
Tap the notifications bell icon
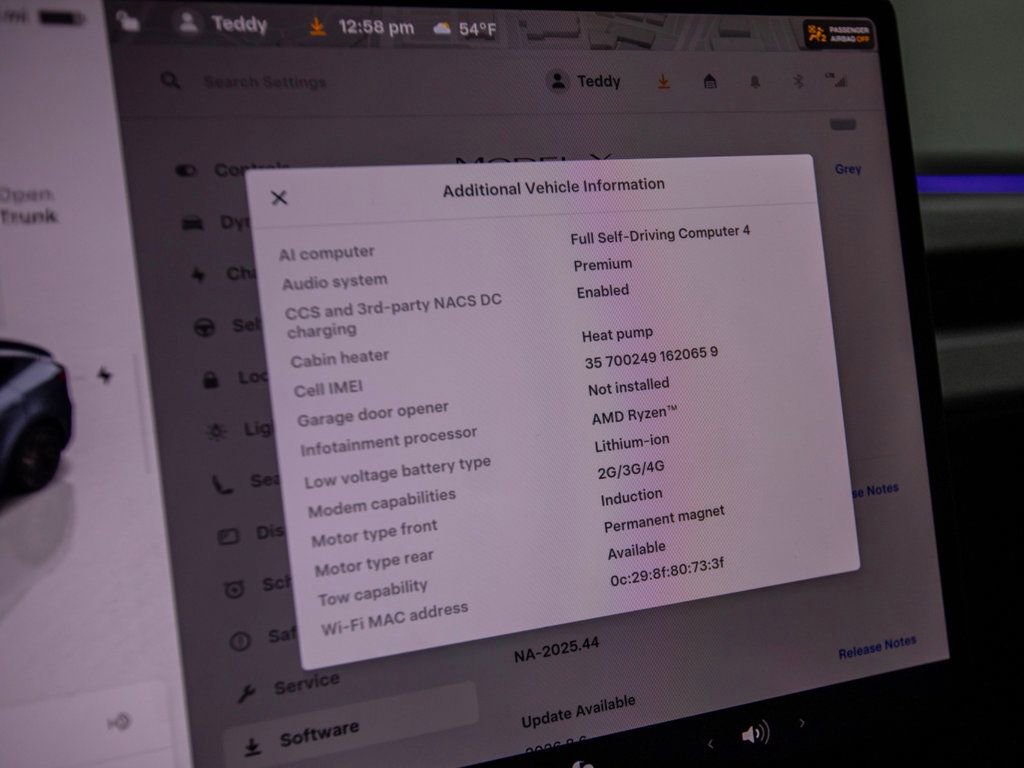[x=755, y=82]
